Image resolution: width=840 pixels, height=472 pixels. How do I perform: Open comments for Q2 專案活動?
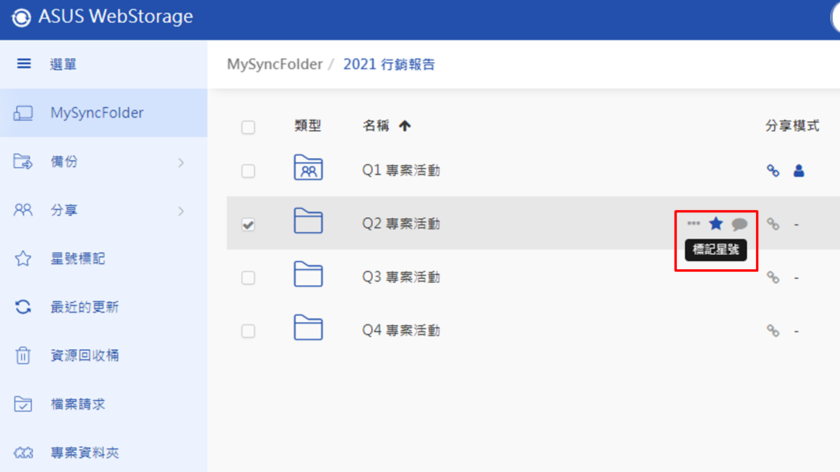(739, 224)
